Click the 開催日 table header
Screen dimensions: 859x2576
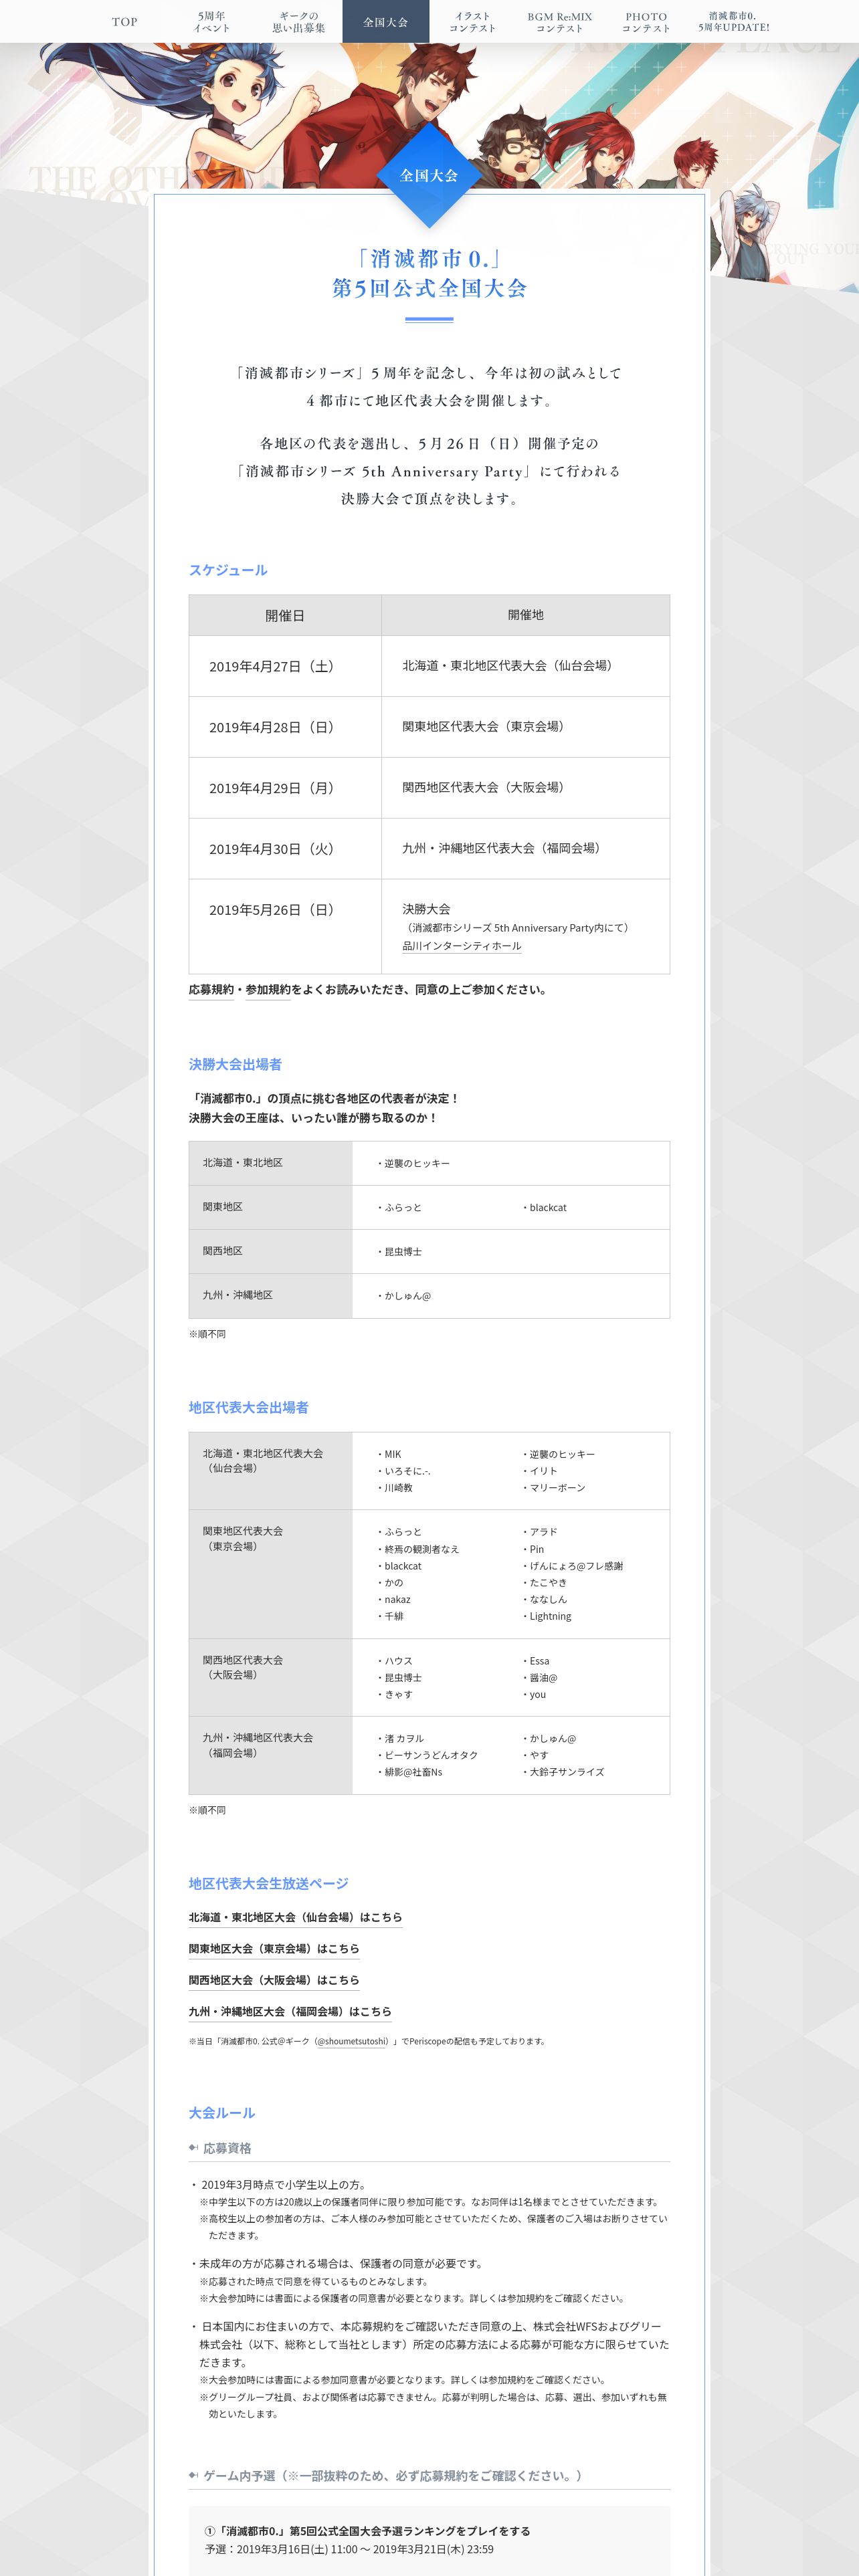(x=285, y=615)
